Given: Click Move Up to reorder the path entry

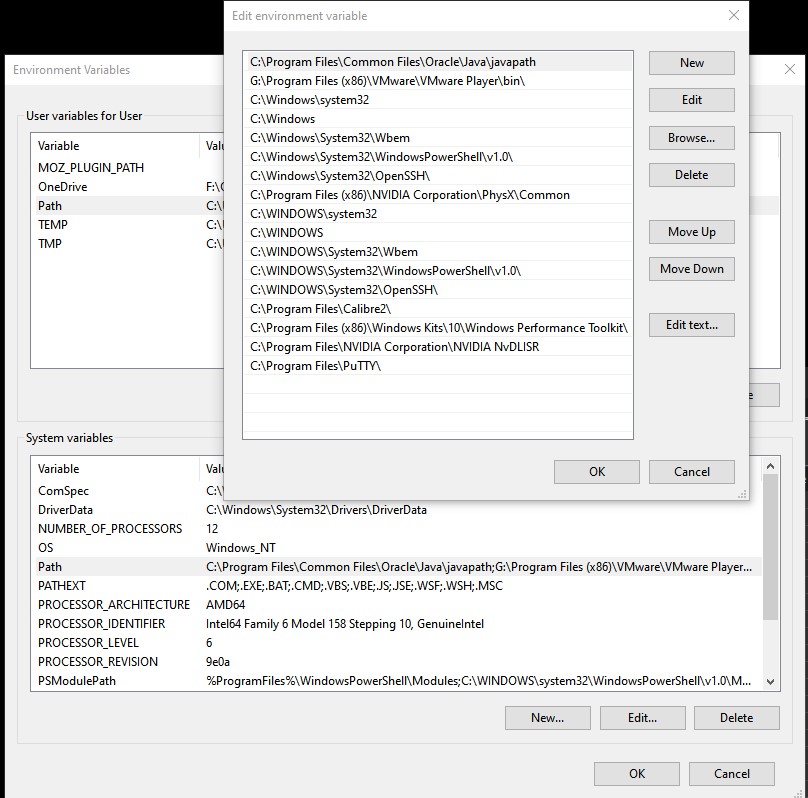Looking at the screenshot, I should coord(691,231).
